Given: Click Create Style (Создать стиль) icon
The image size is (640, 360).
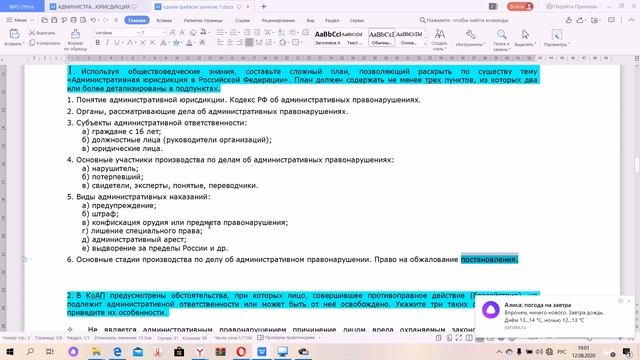Looking at the screenshot, I should point(440,34).
